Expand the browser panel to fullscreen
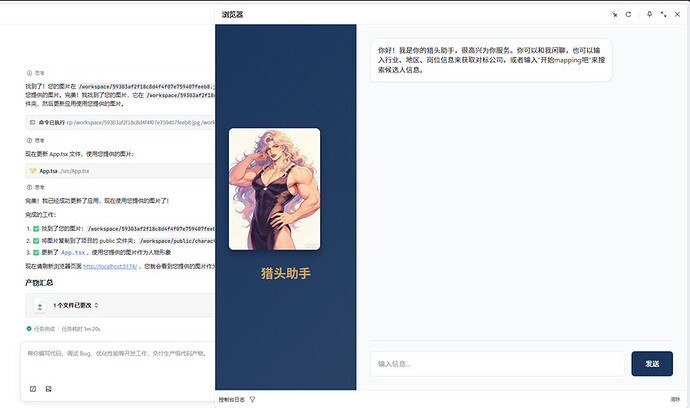690x408 pixels. tap(664, 15)
